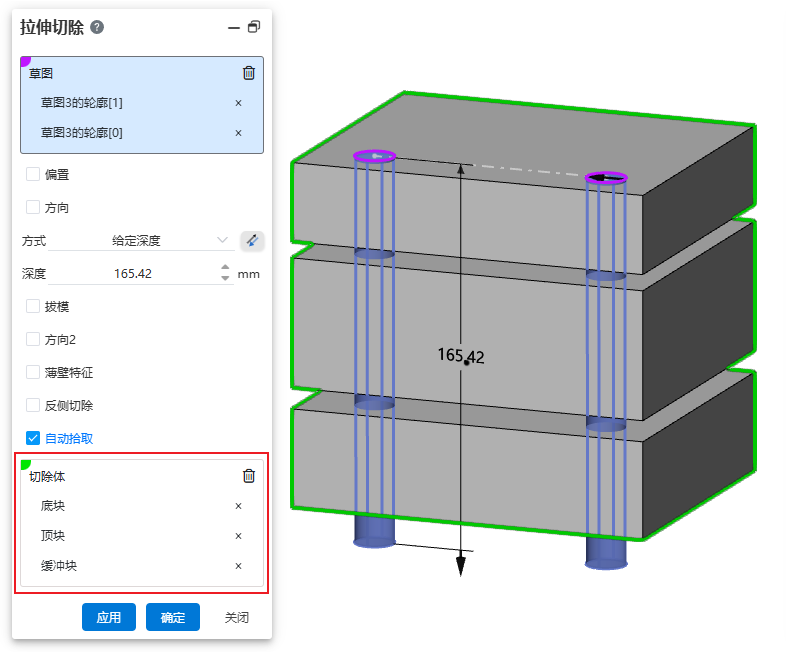Click the 关闭 close link
This screenshot has width=786, height=652.
point(236,617)
